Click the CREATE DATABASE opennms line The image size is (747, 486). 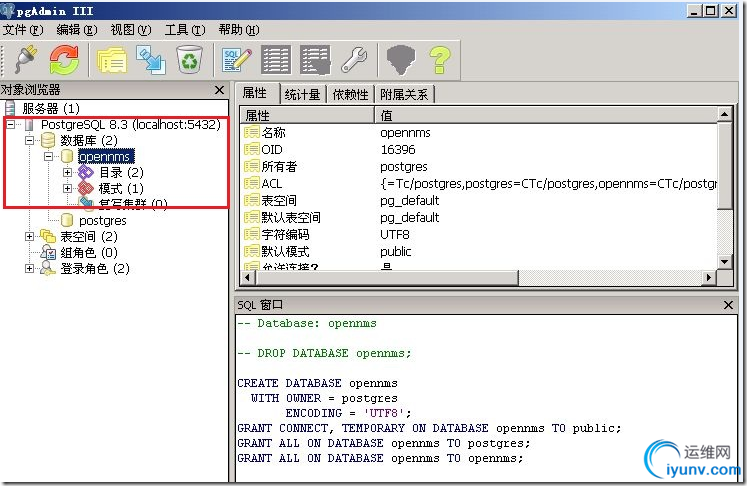[317, 383]
